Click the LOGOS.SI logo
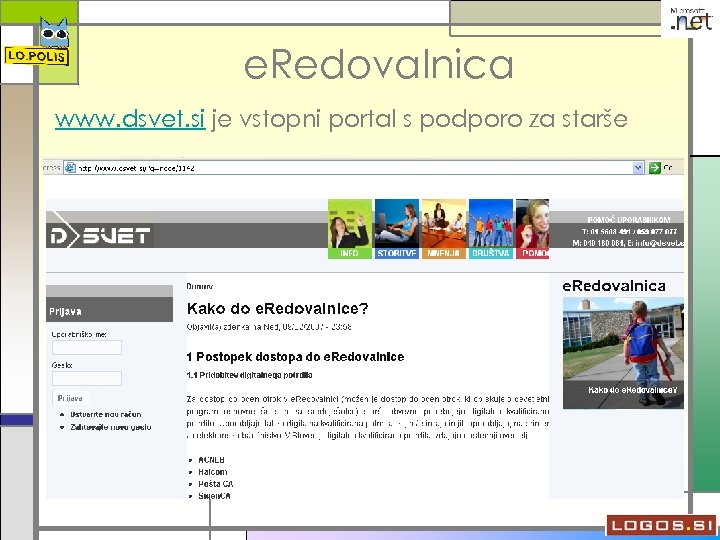 tap(661, 524)
